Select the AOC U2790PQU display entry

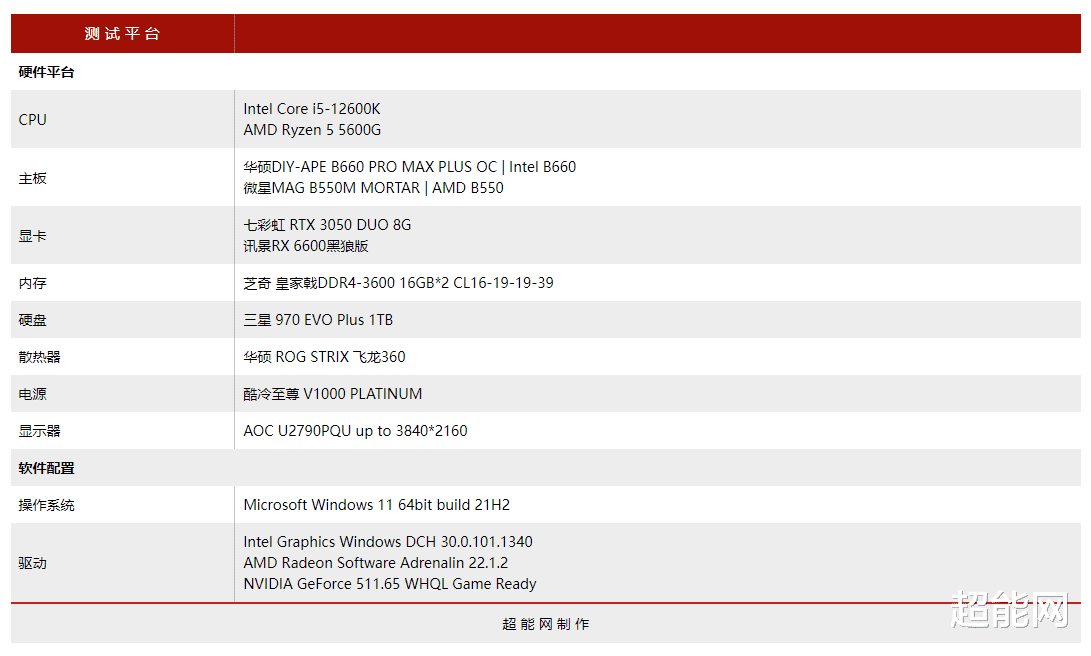pyautogui.click(x=358, y=430)
